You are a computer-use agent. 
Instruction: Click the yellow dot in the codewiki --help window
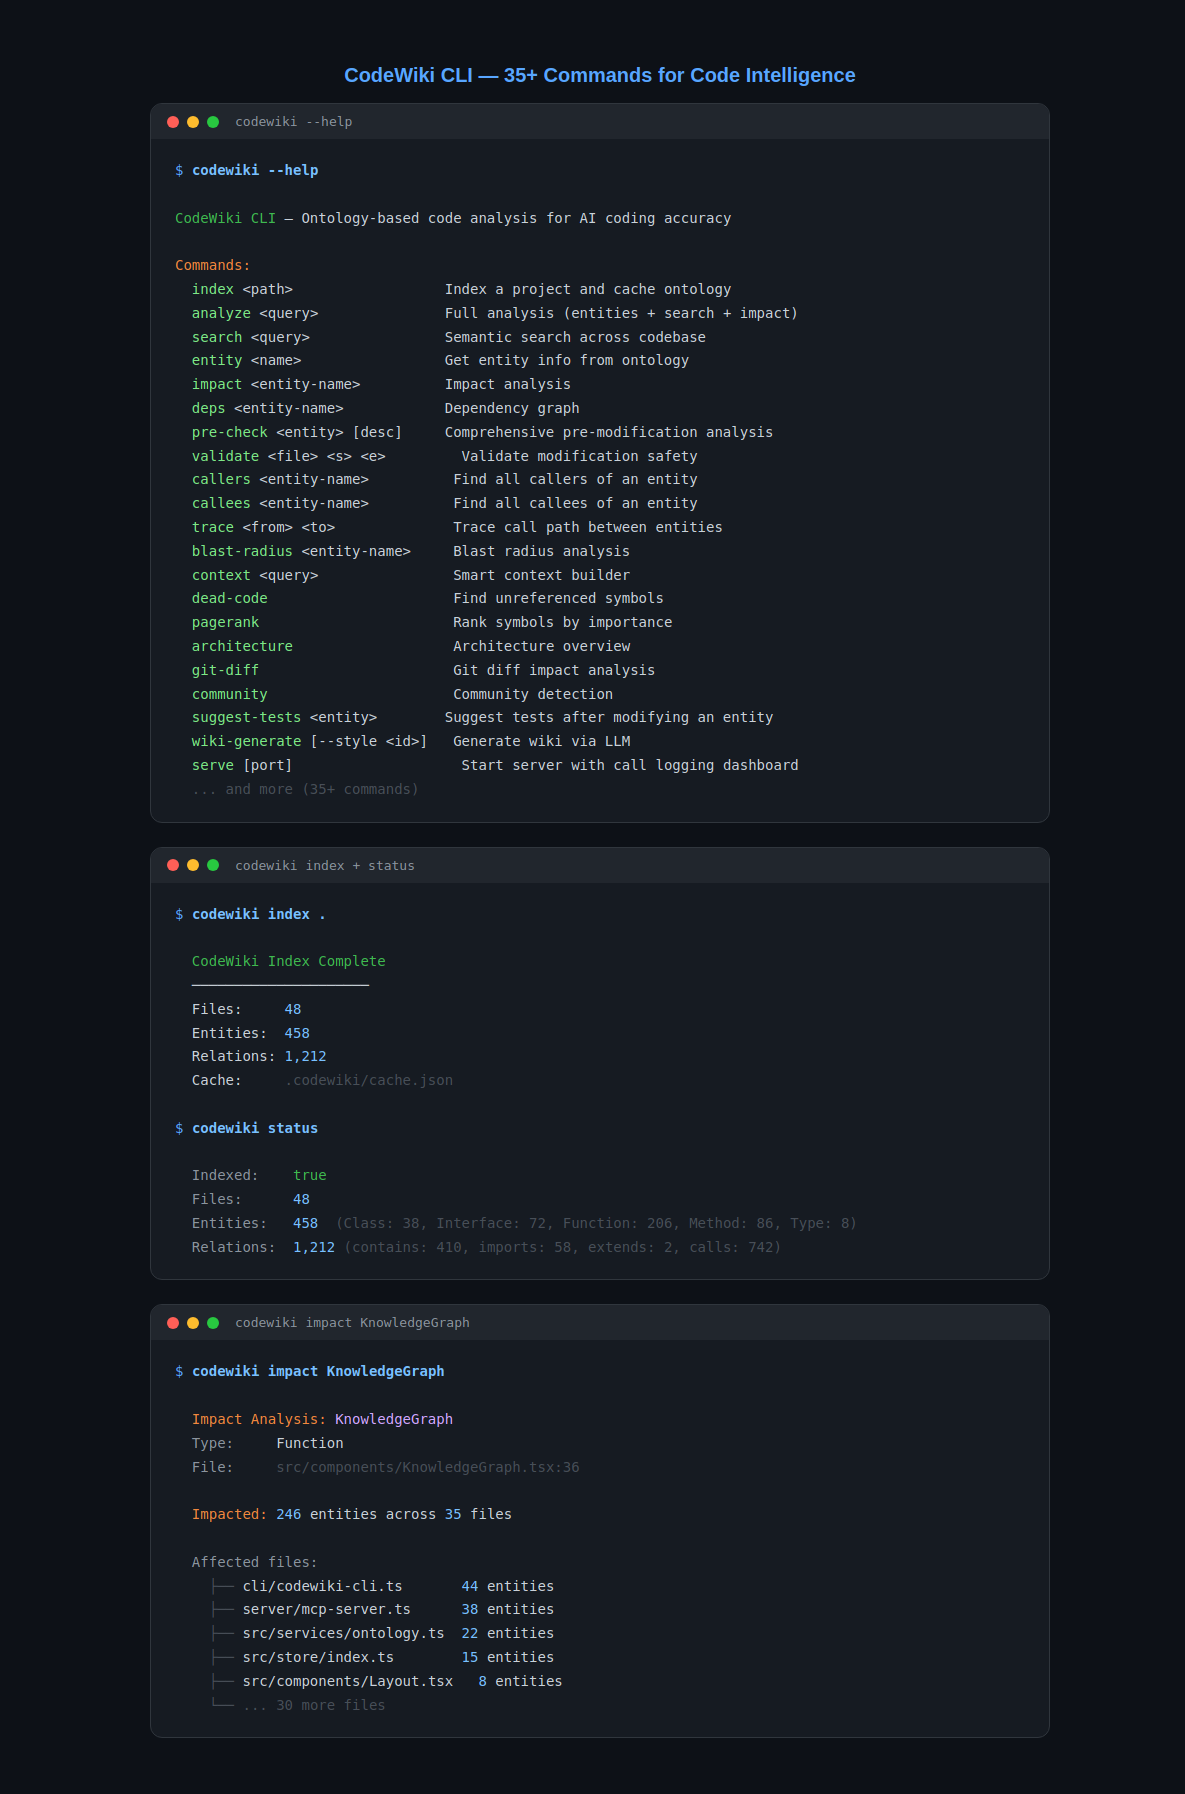(x=193, y=122)
